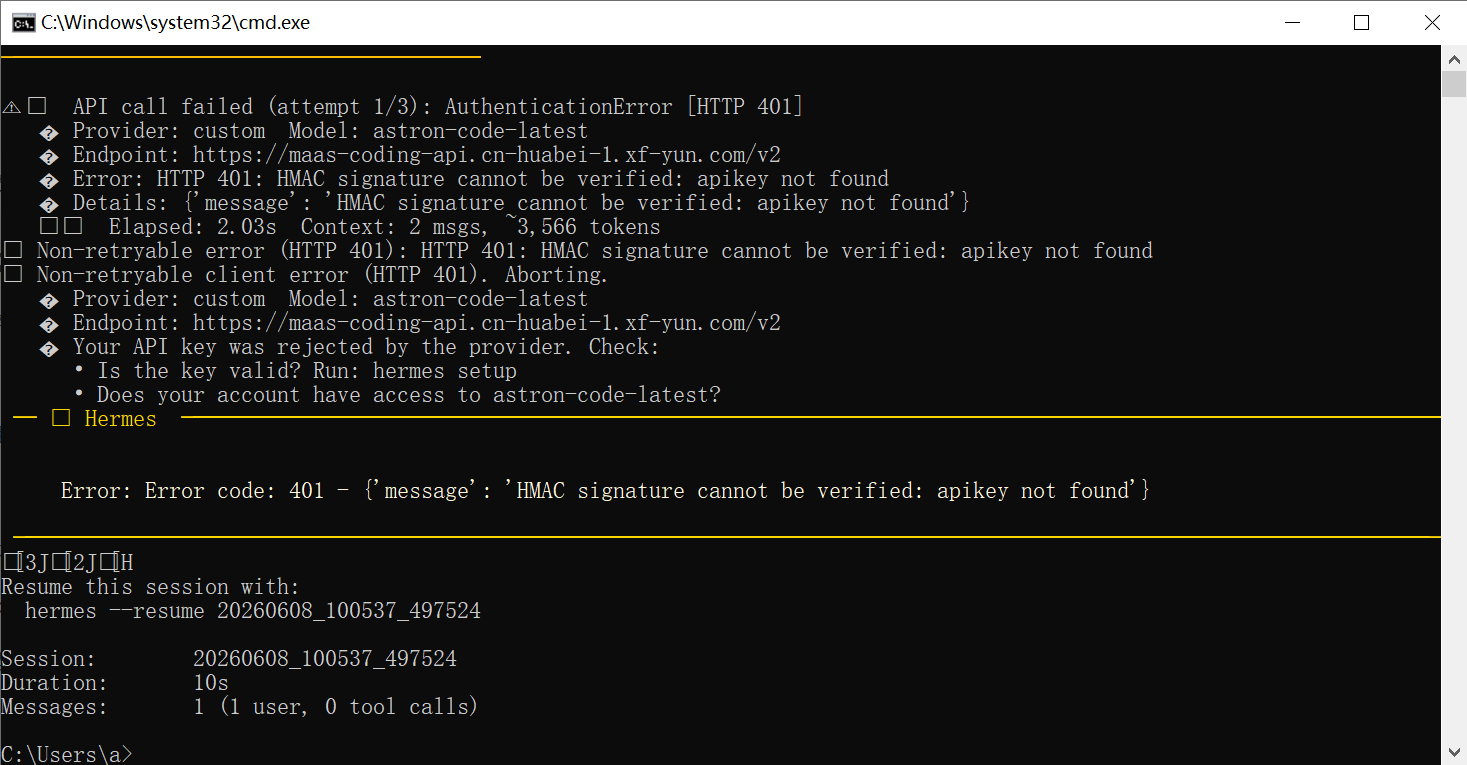Click the diamond glyph before Error: HTTP 401
This screenshot has width=1467, height=765.
48,180
